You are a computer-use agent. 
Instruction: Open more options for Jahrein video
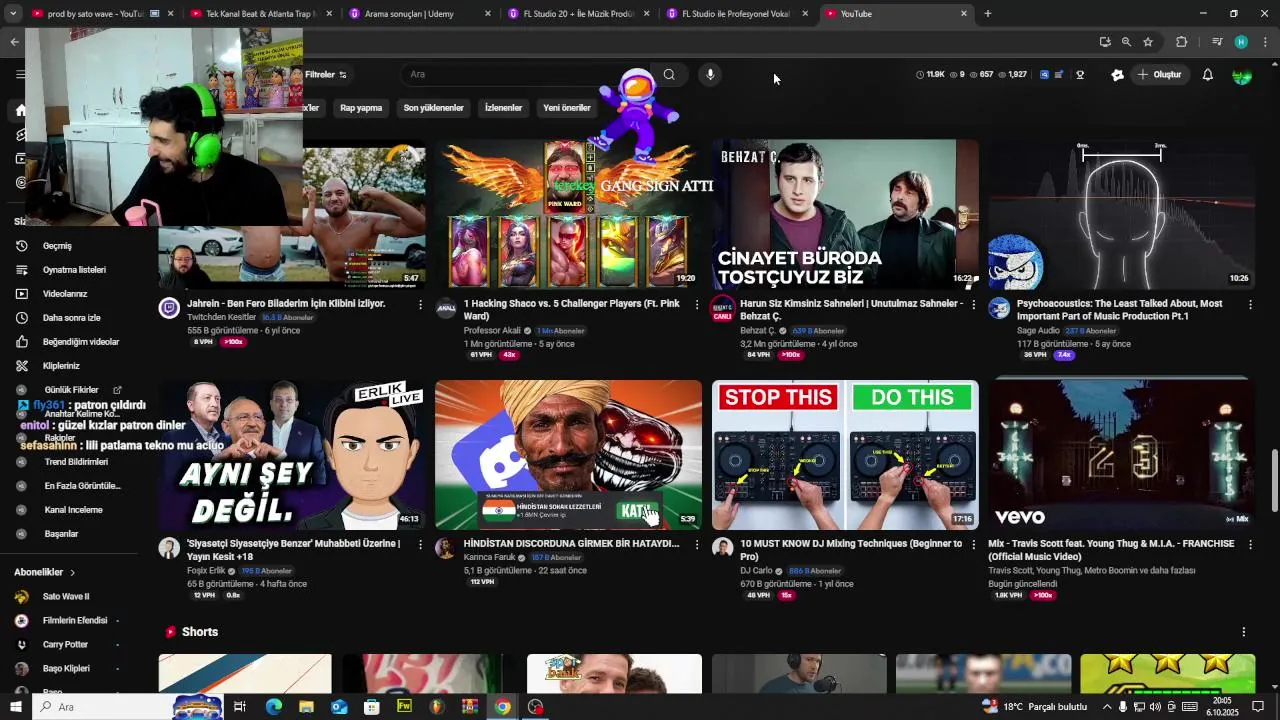[420, 304]
